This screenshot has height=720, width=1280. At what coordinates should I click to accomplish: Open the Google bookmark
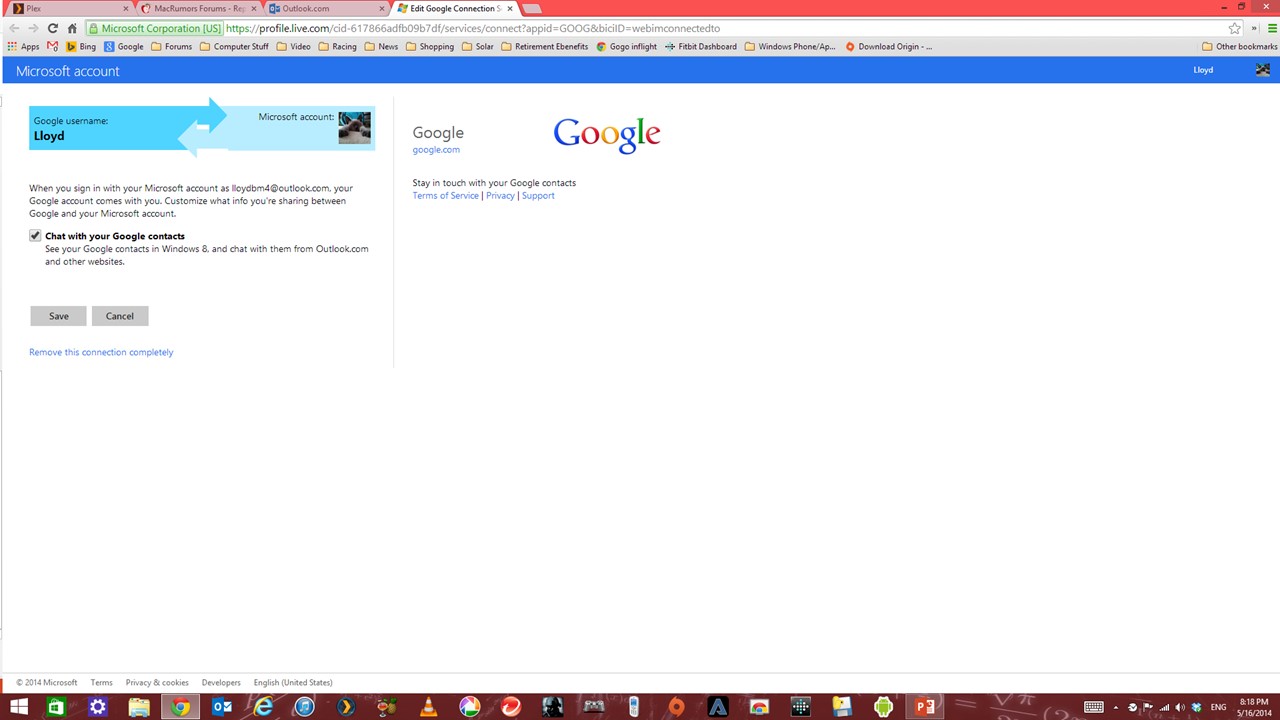[x=124, y=46]
